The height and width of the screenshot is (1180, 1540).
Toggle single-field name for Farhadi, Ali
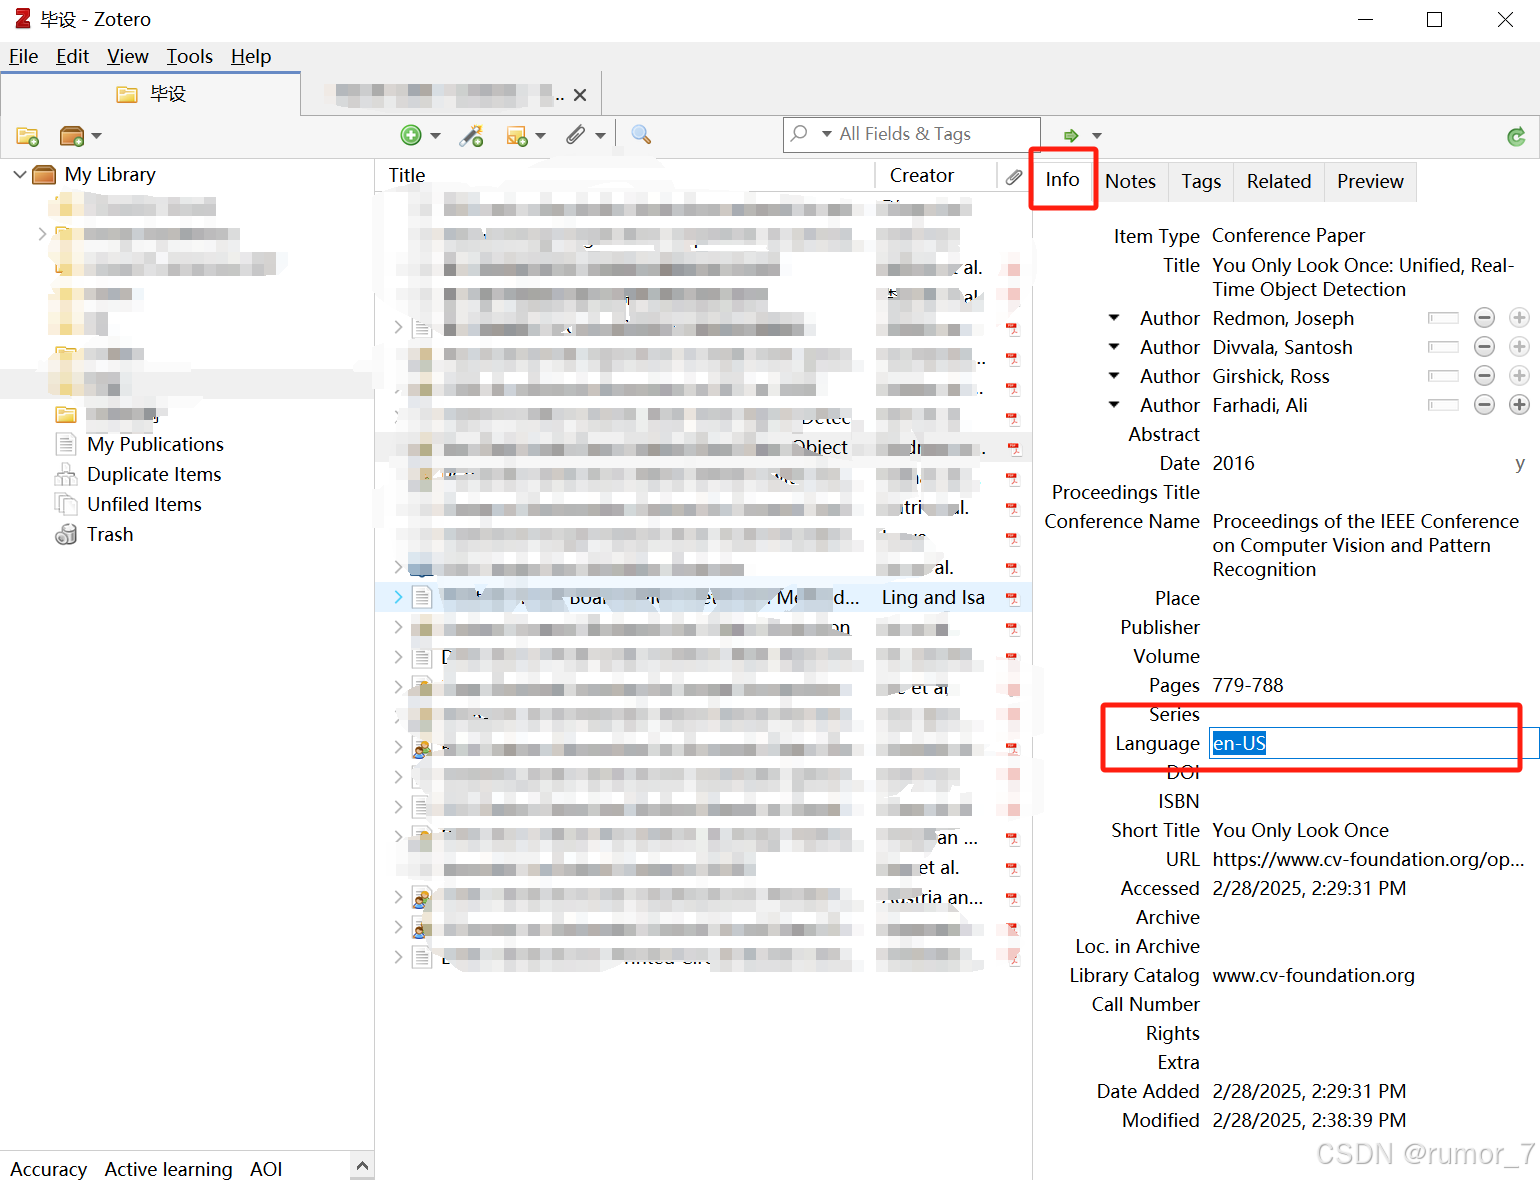coord(1443,405)
